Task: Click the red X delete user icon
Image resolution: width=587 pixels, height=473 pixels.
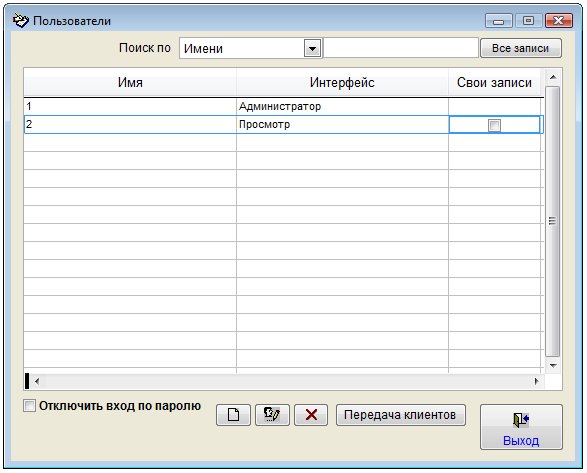Action: pos(311,415)
